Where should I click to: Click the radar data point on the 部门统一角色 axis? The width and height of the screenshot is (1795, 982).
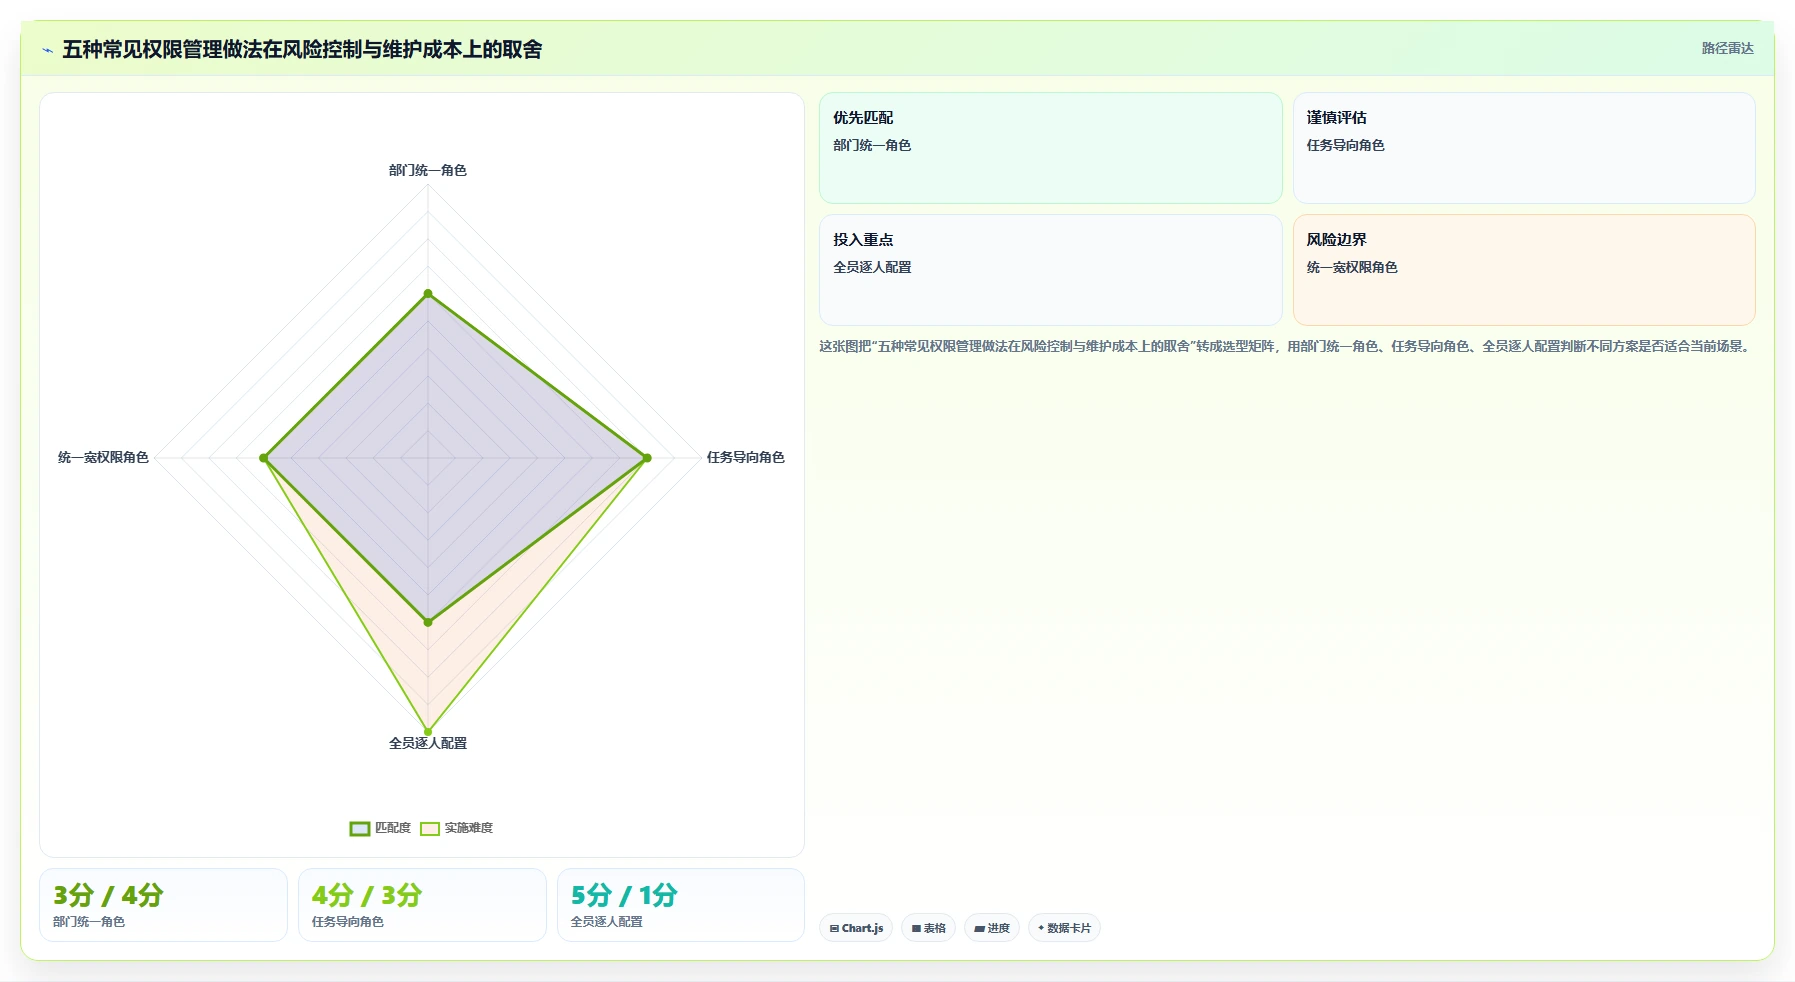428,293
